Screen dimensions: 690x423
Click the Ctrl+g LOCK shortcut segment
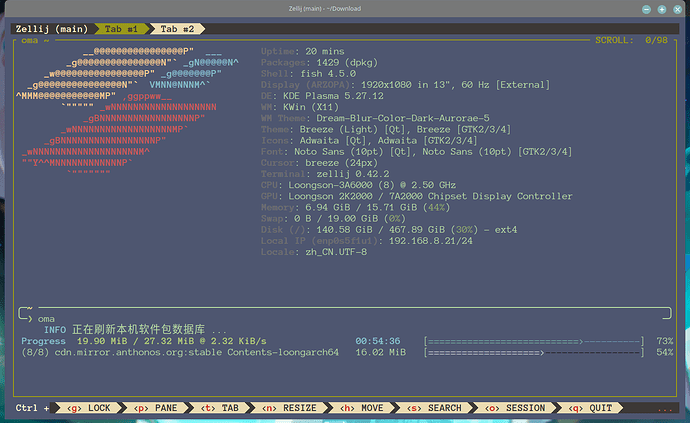click(88, 408)
